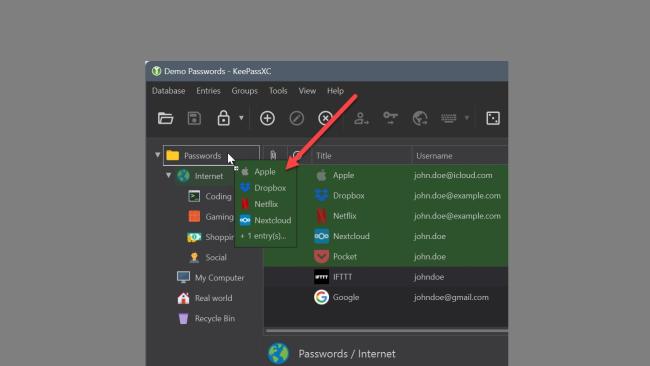The width and height of the screenshot is (650, 366).
Task: Open password generator dice icon
Action: click(493, 119)
